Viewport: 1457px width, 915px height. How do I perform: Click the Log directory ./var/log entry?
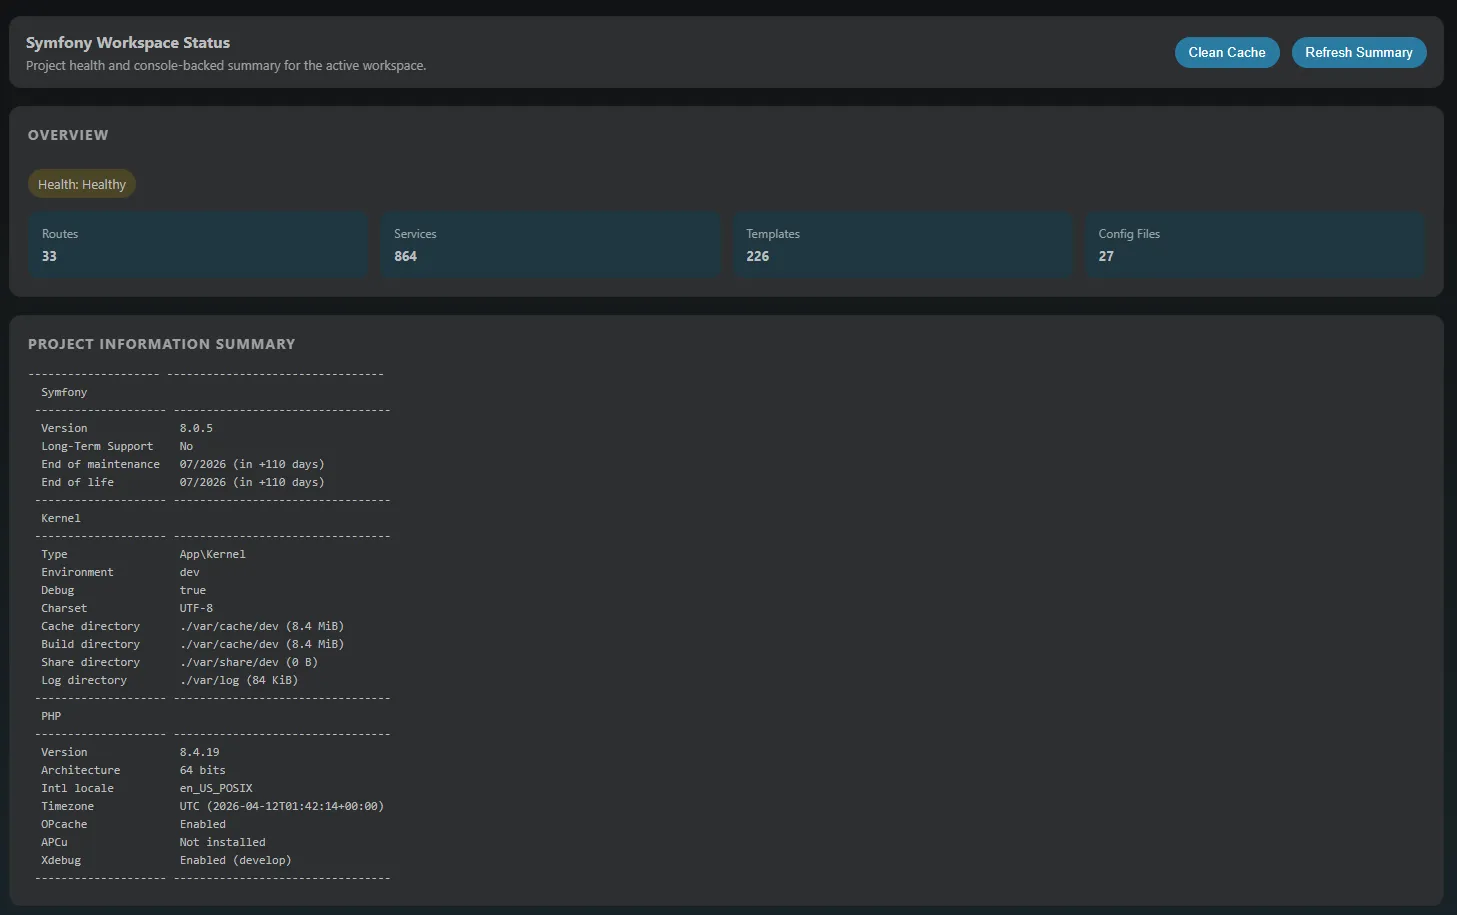point(238,681)
